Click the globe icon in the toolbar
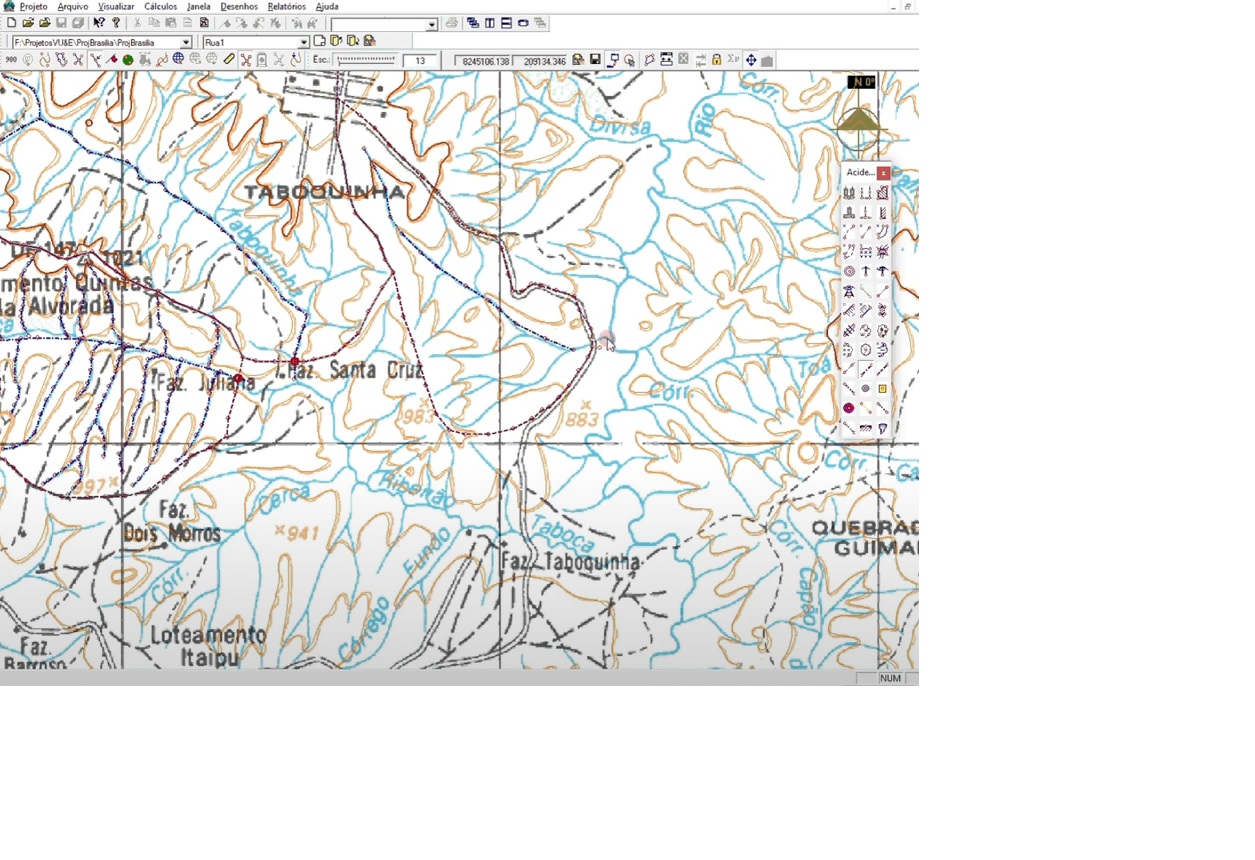Screen dimensions: 1255x860 tap(178, 60)
